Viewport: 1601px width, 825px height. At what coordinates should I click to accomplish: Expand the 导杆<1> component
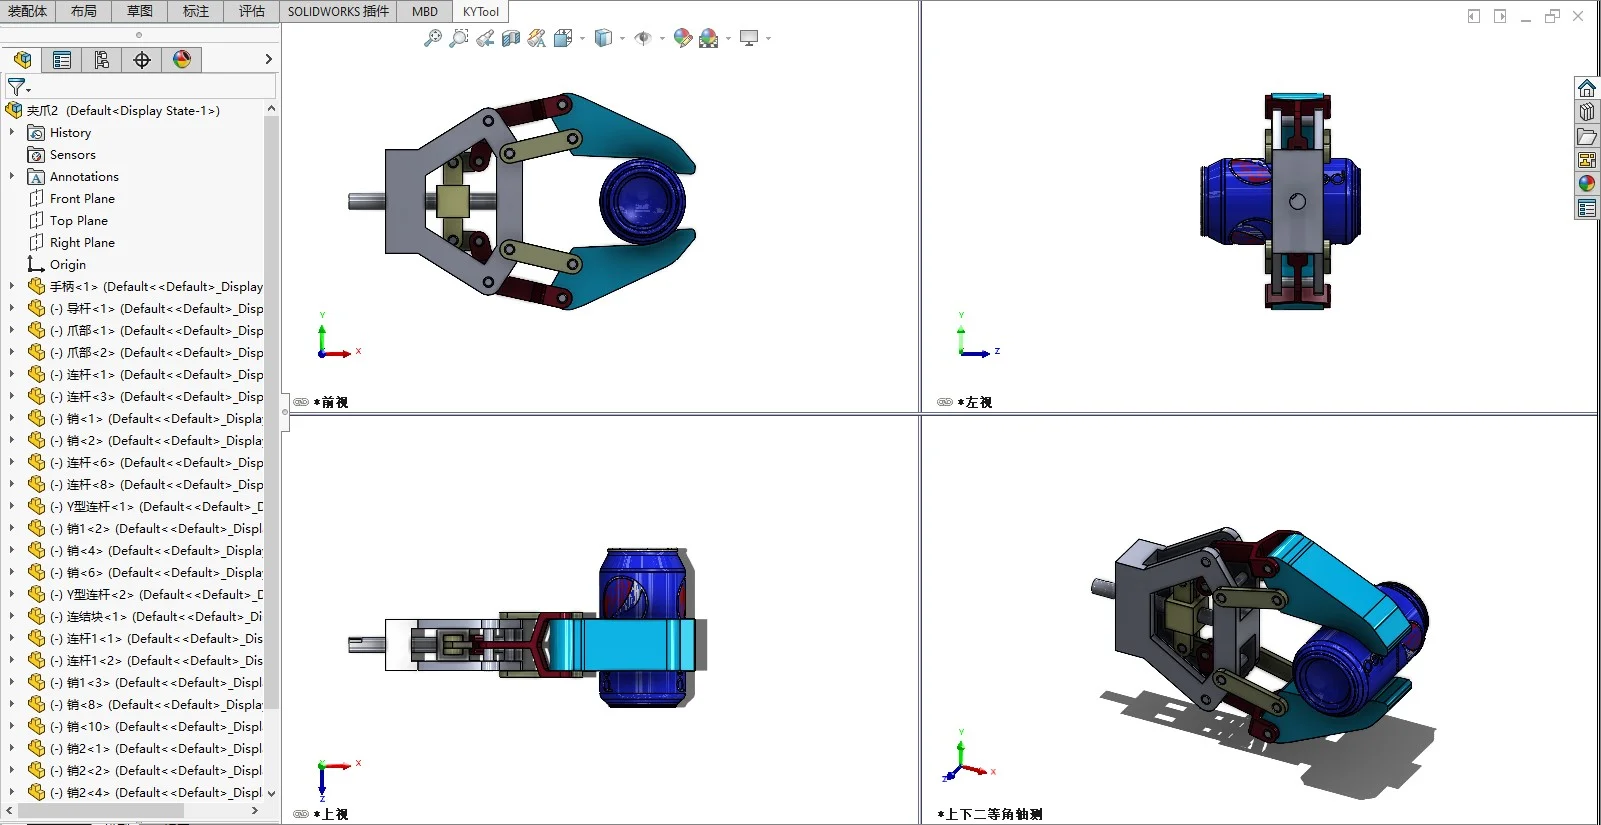coord(12,308)
